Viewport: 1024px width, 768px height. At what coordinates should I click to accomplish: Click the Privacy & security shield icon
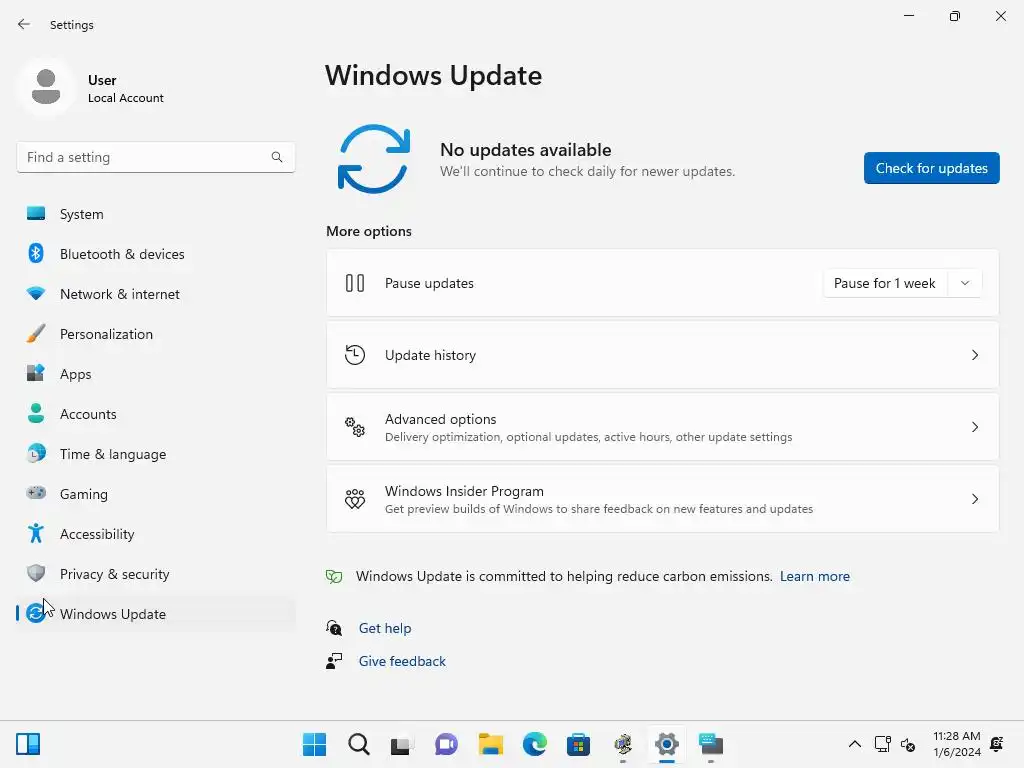36,573
